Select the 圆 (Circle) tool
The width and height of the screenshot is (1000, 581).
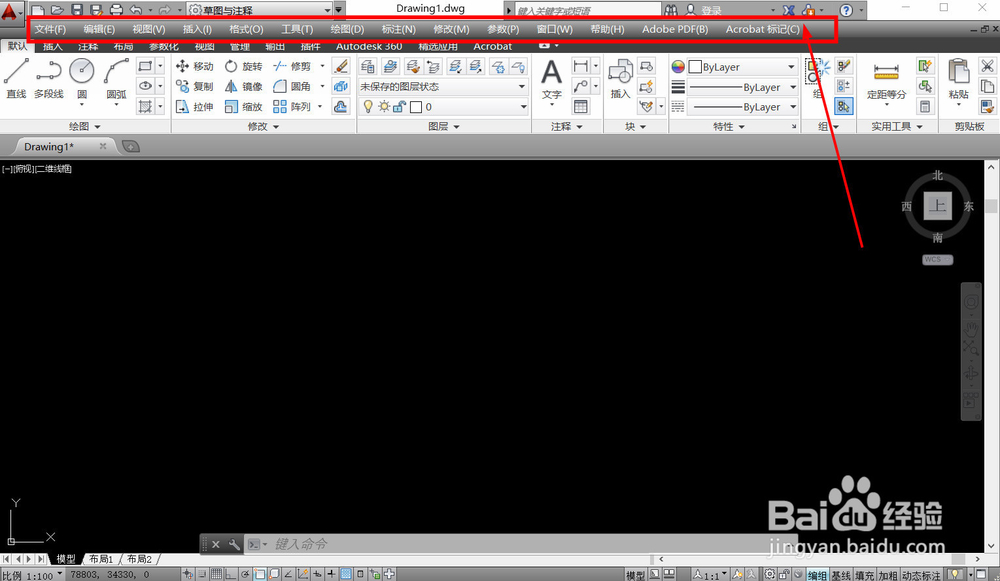[82, 78]
